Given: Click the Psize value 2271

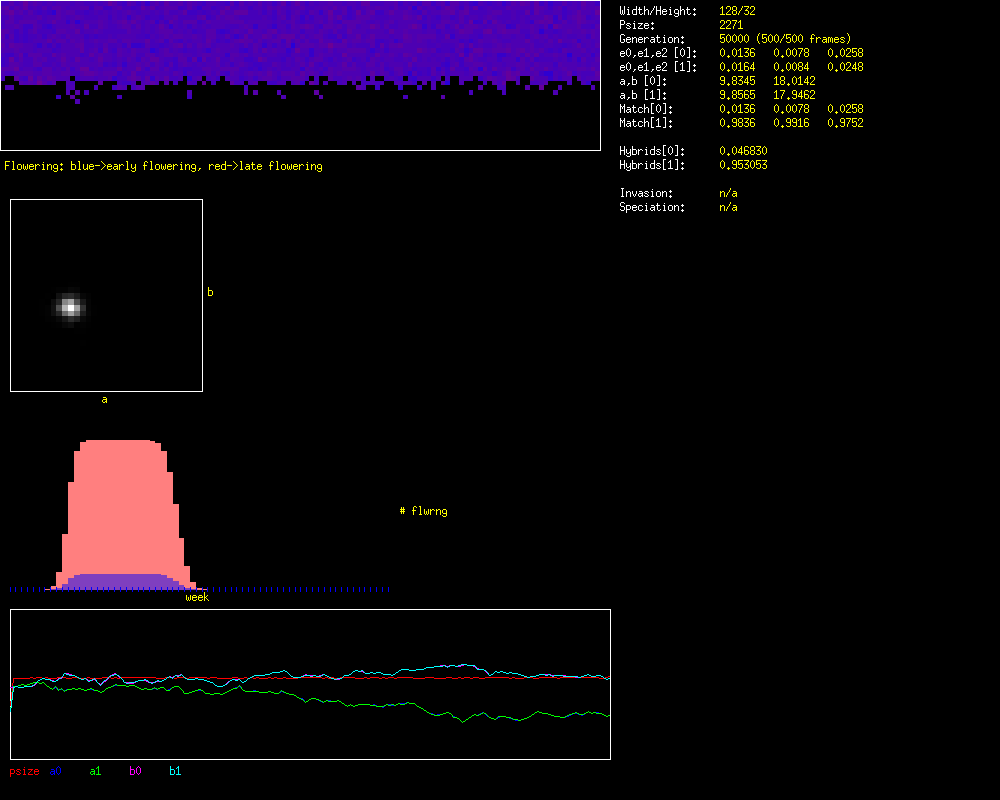Looking at the screenshot, I should pyautogui.click(x=732, y=25).
